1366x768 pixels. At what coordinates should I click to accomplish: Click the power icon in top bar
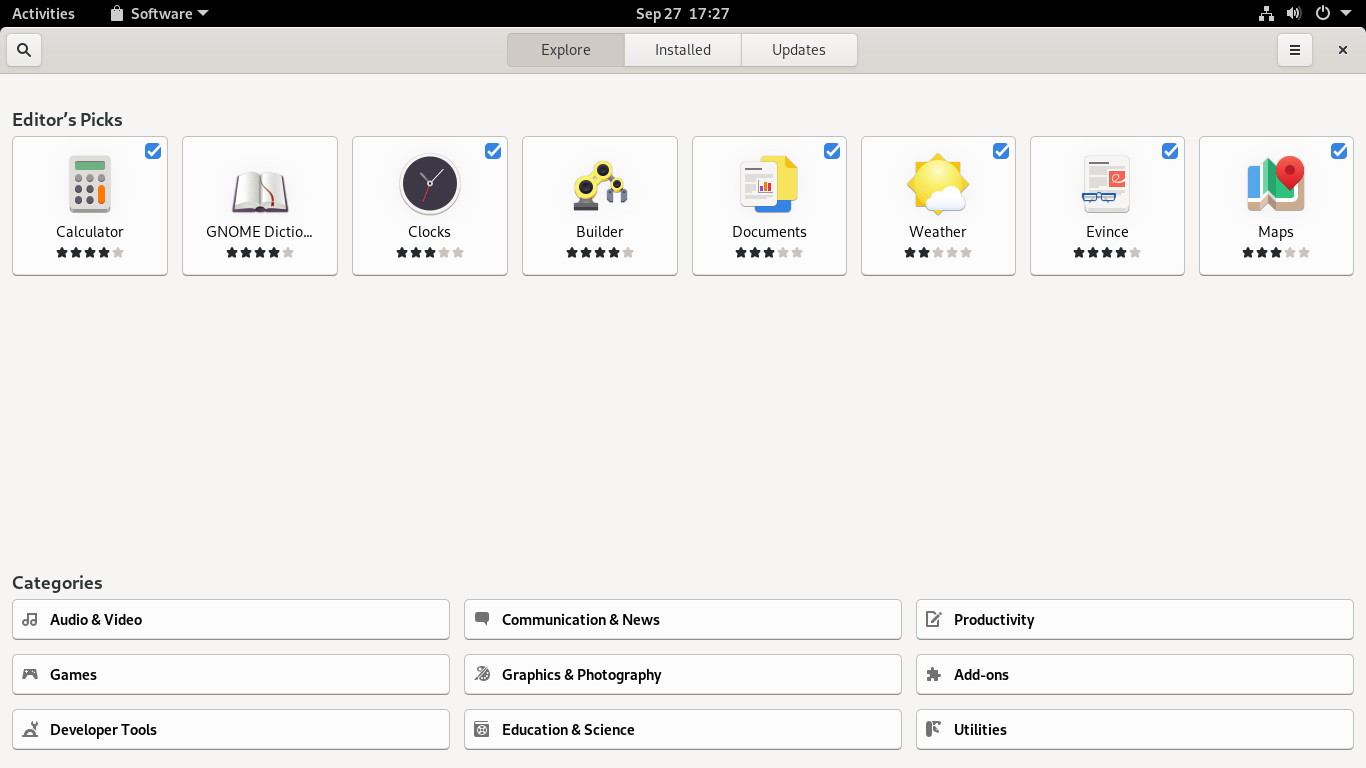1323,14
